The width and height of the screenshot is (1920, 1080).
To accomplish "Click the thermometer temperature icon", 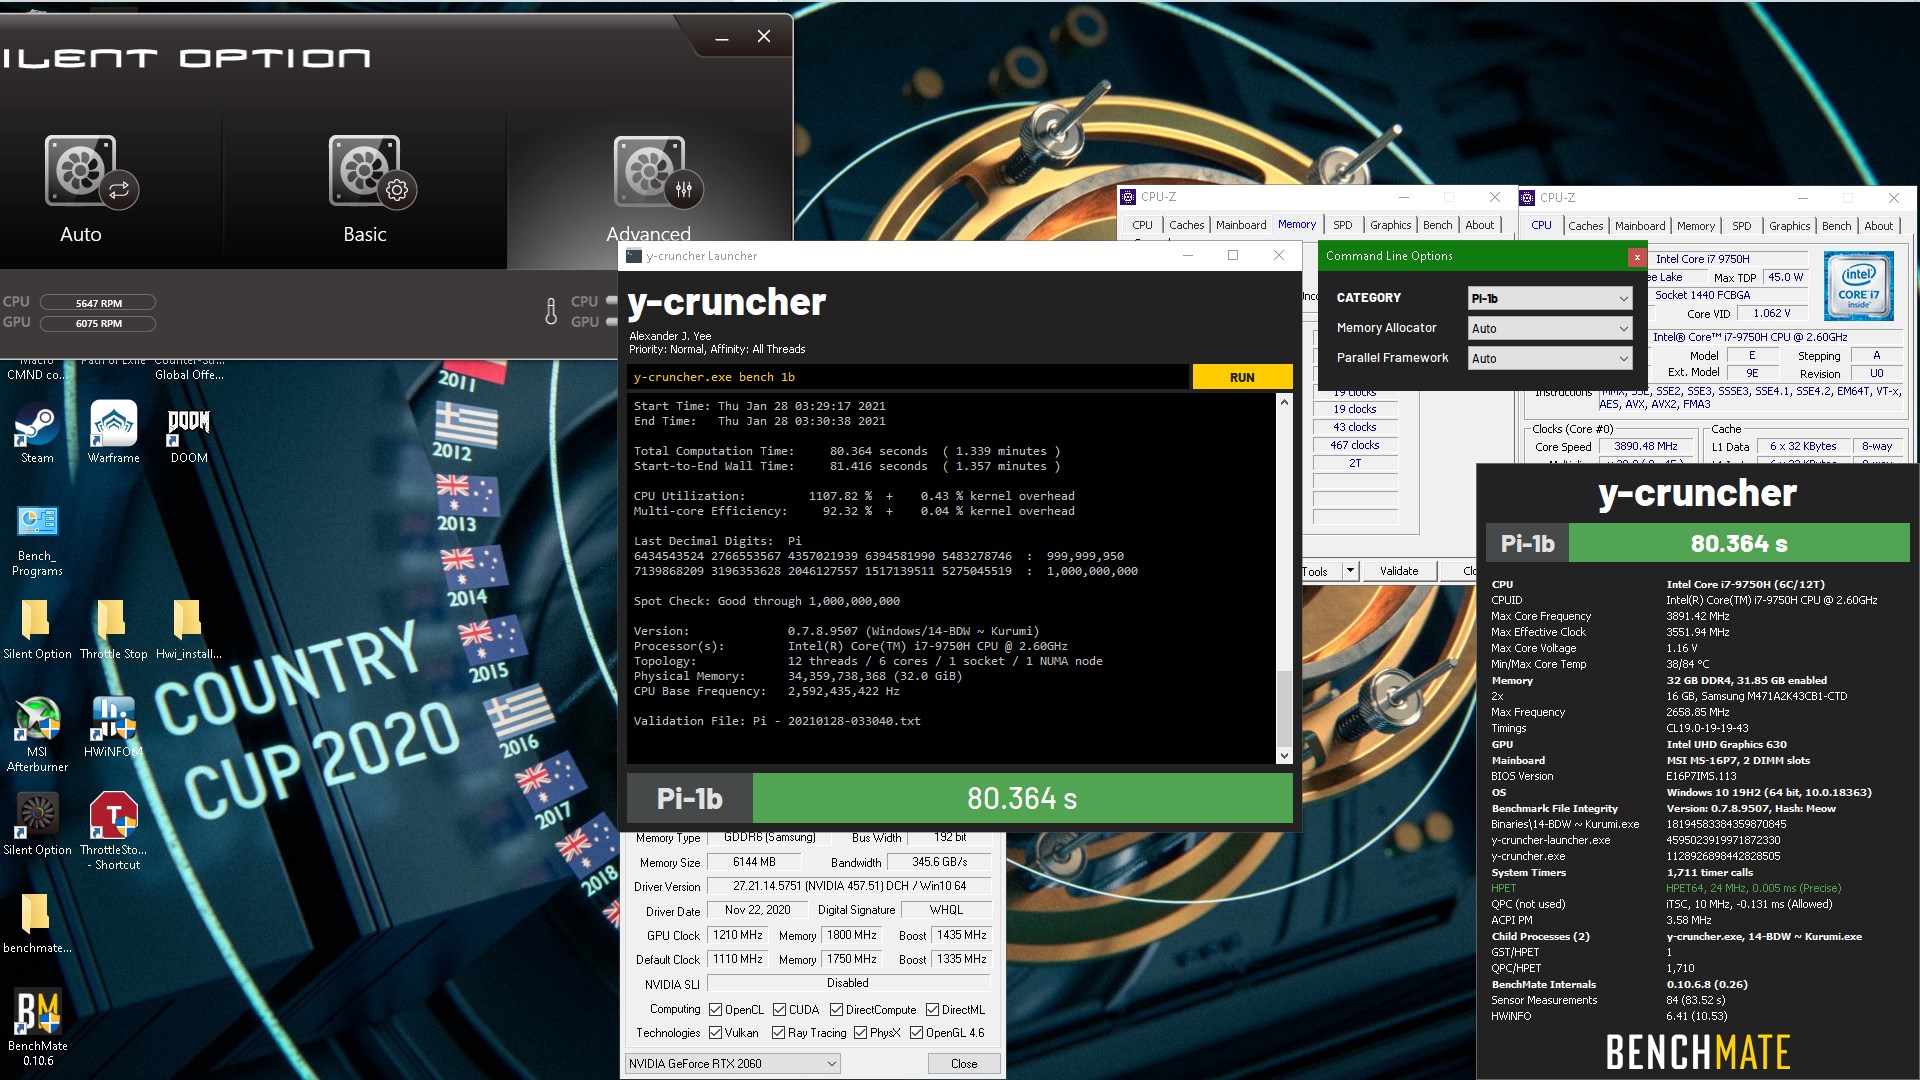I will [551, 311].
